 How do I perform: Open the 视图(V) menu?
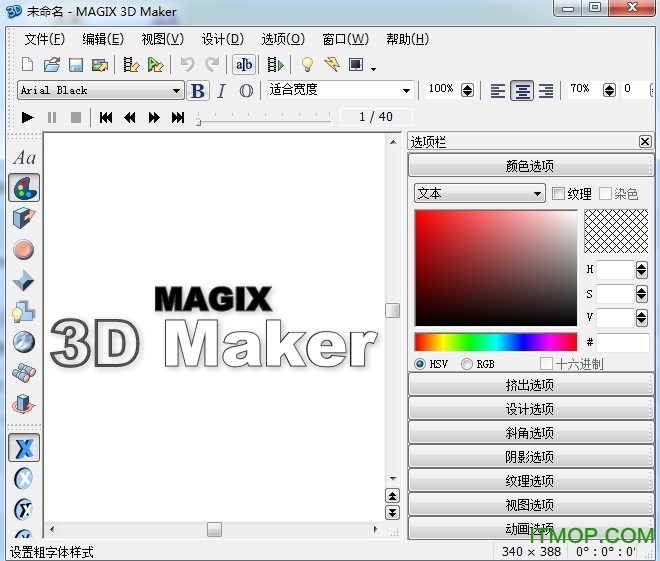click(x=163, y=40)
